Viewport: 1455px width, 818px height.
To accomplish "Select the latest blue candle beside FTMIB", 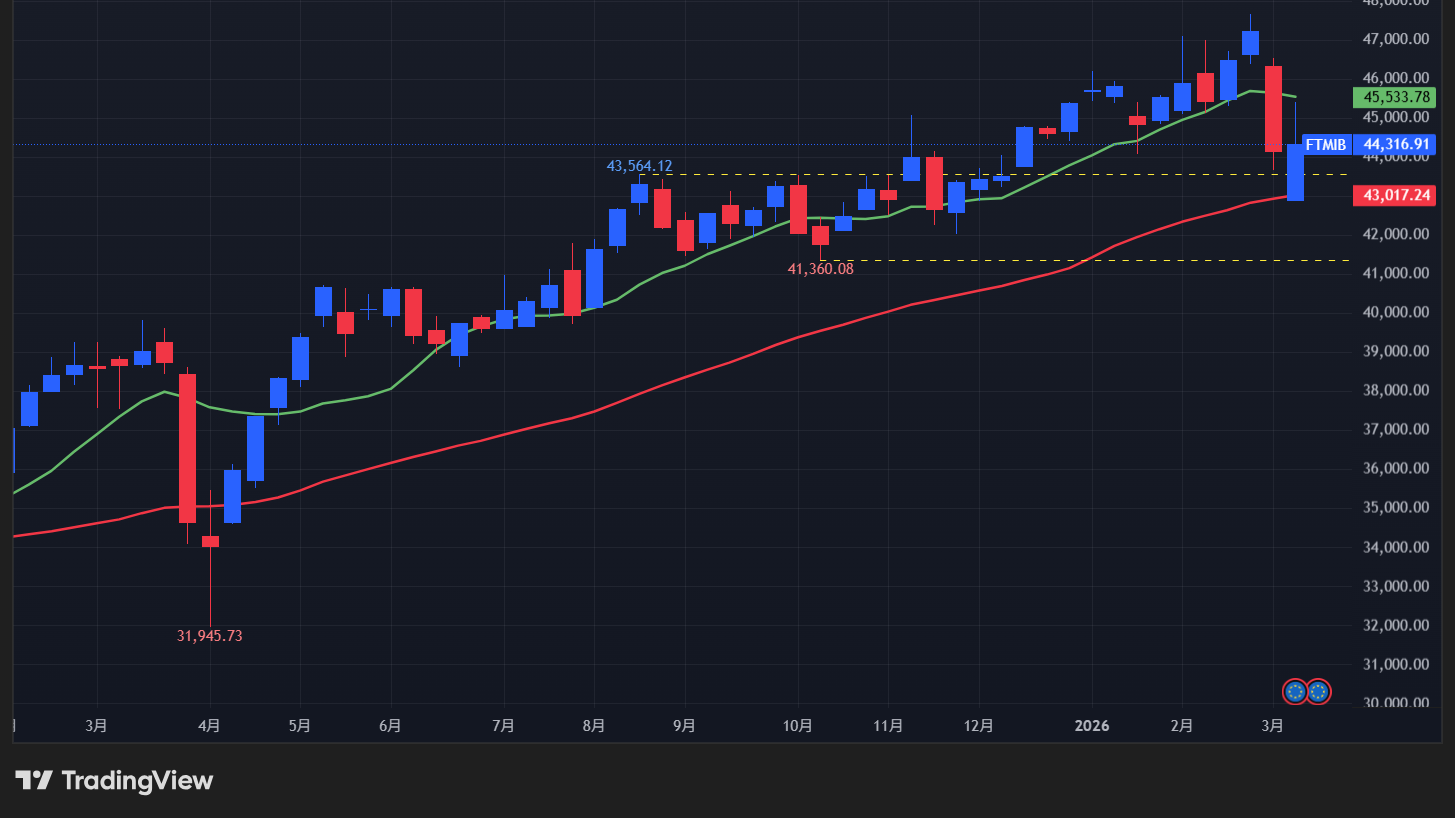I will point(1295,172).
